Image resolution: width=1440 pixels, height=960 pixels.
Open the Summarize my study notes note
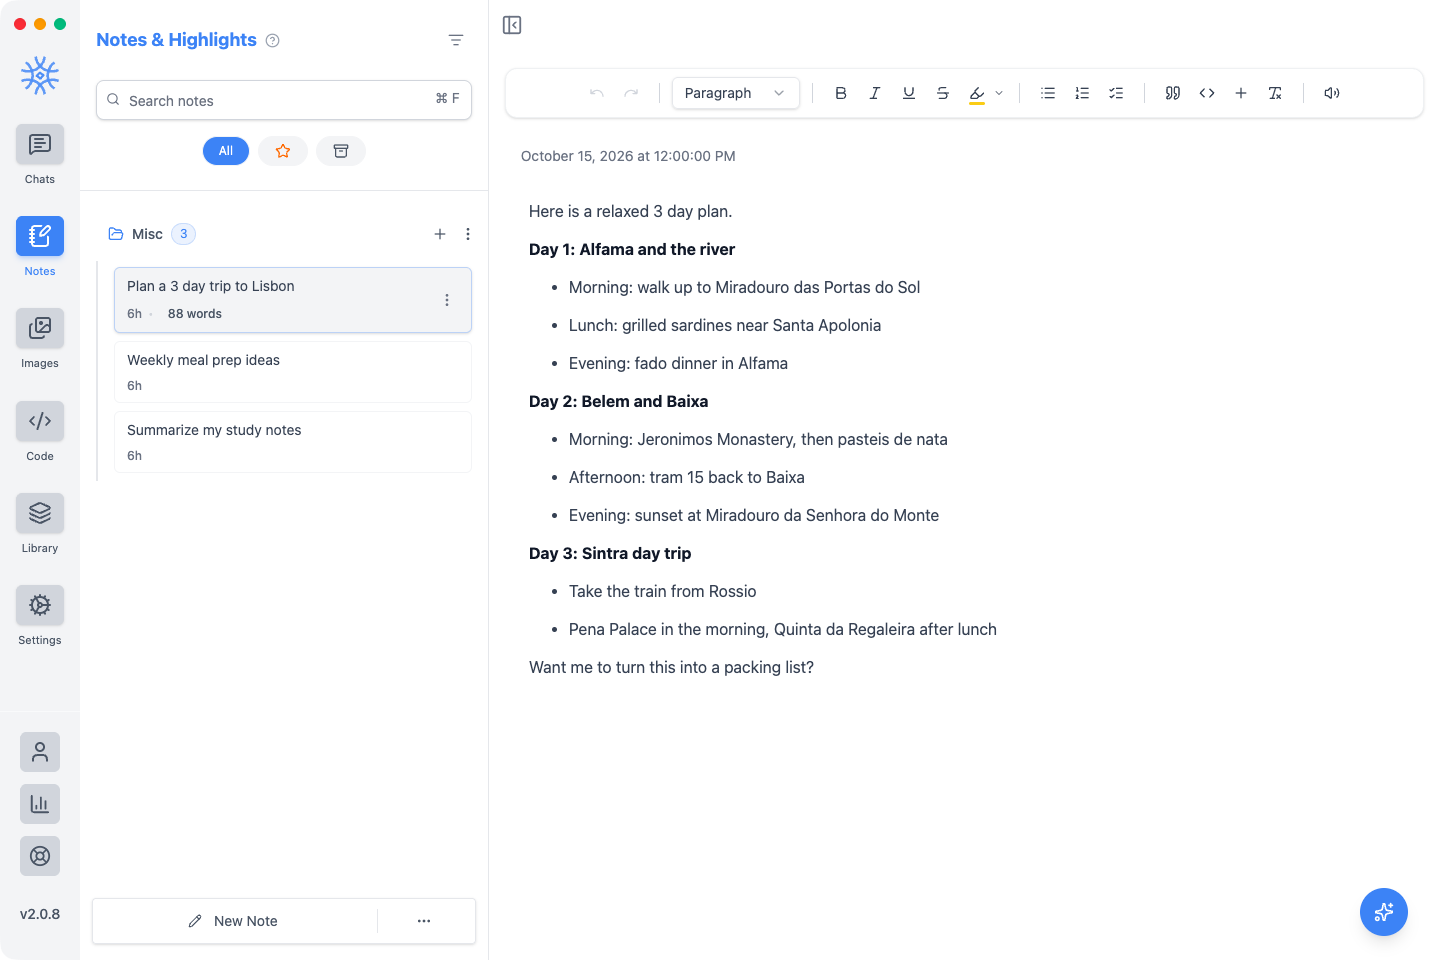pyautogui.click(x=293, y=442)
